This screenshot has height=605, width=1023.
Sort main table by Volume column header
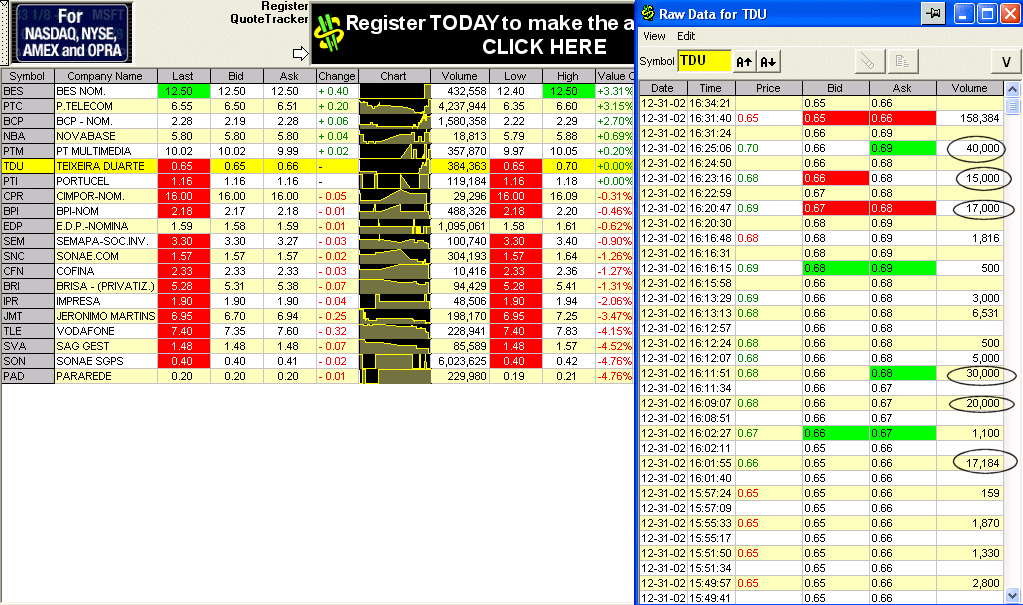(459, 76)
